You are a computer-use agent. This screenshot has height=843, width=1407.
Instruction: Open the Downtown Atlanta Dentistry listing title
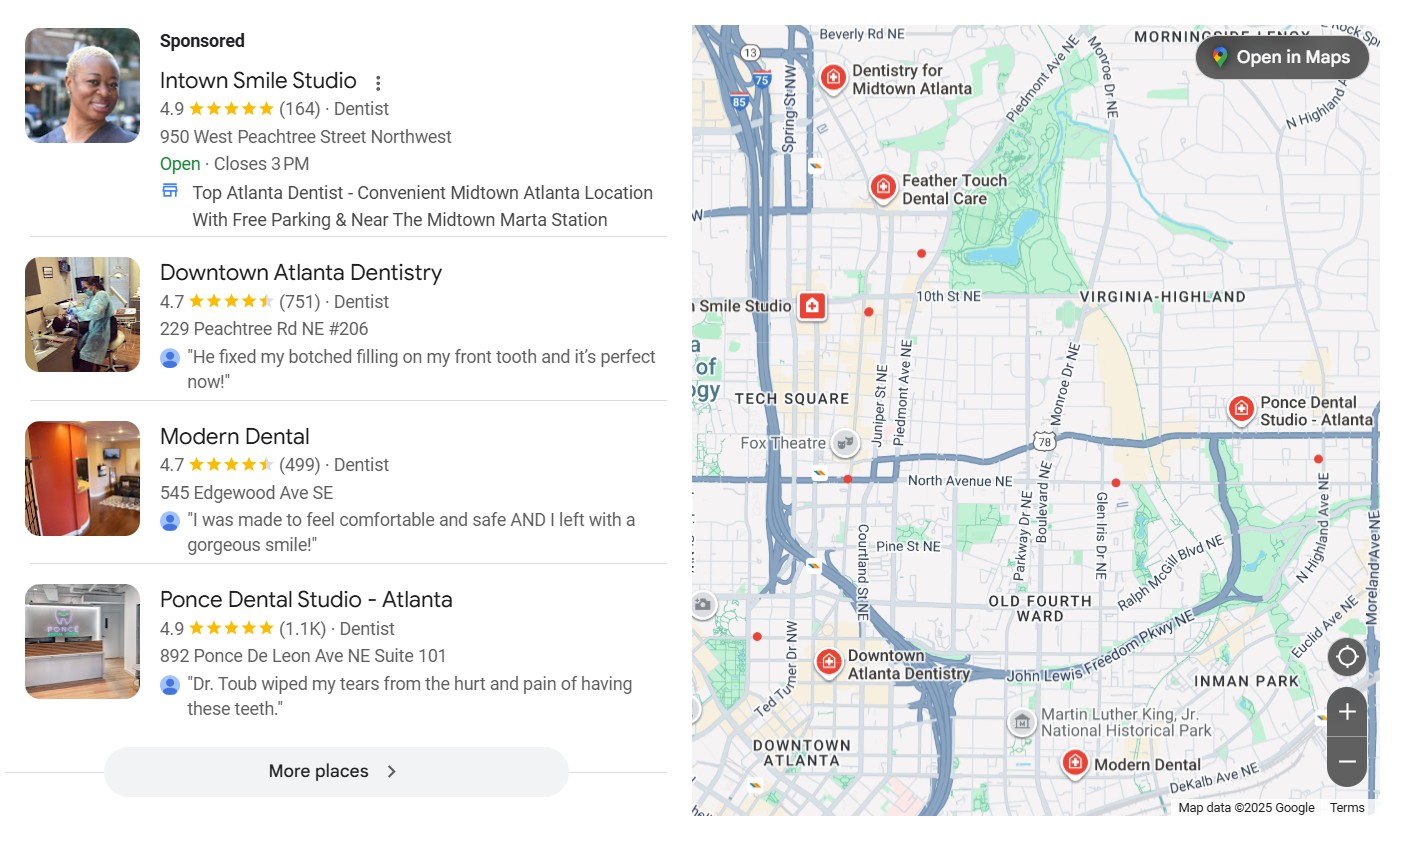point(300,272)
